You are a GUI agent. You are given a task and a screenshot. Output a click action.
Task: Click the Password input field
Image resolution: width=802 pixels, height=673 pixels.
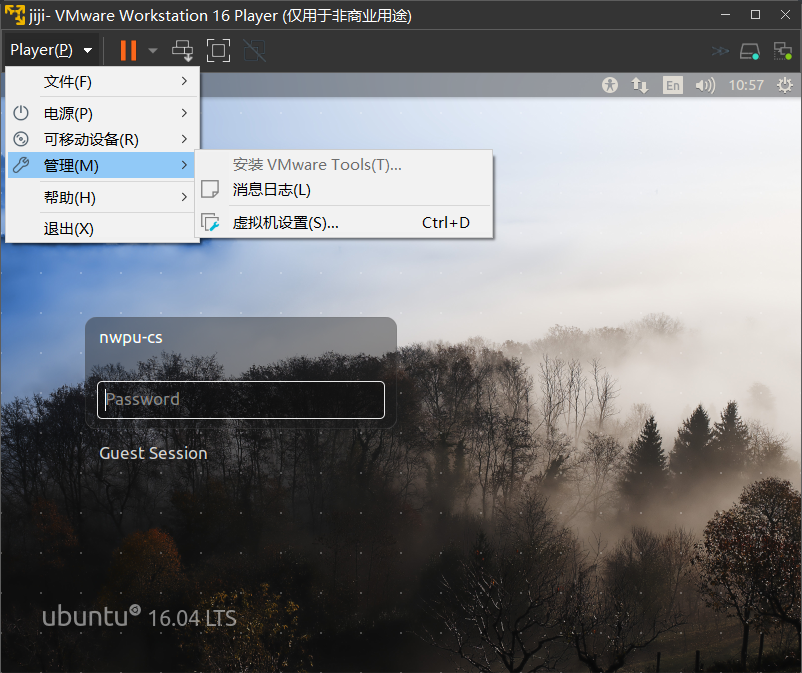tap(241, 400)
